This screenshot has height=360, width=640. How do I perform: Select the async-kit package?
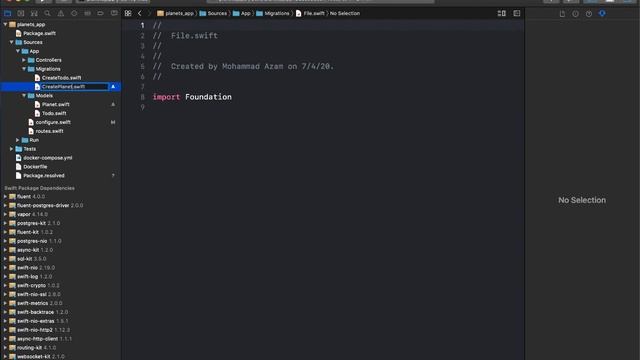(28, 250)
